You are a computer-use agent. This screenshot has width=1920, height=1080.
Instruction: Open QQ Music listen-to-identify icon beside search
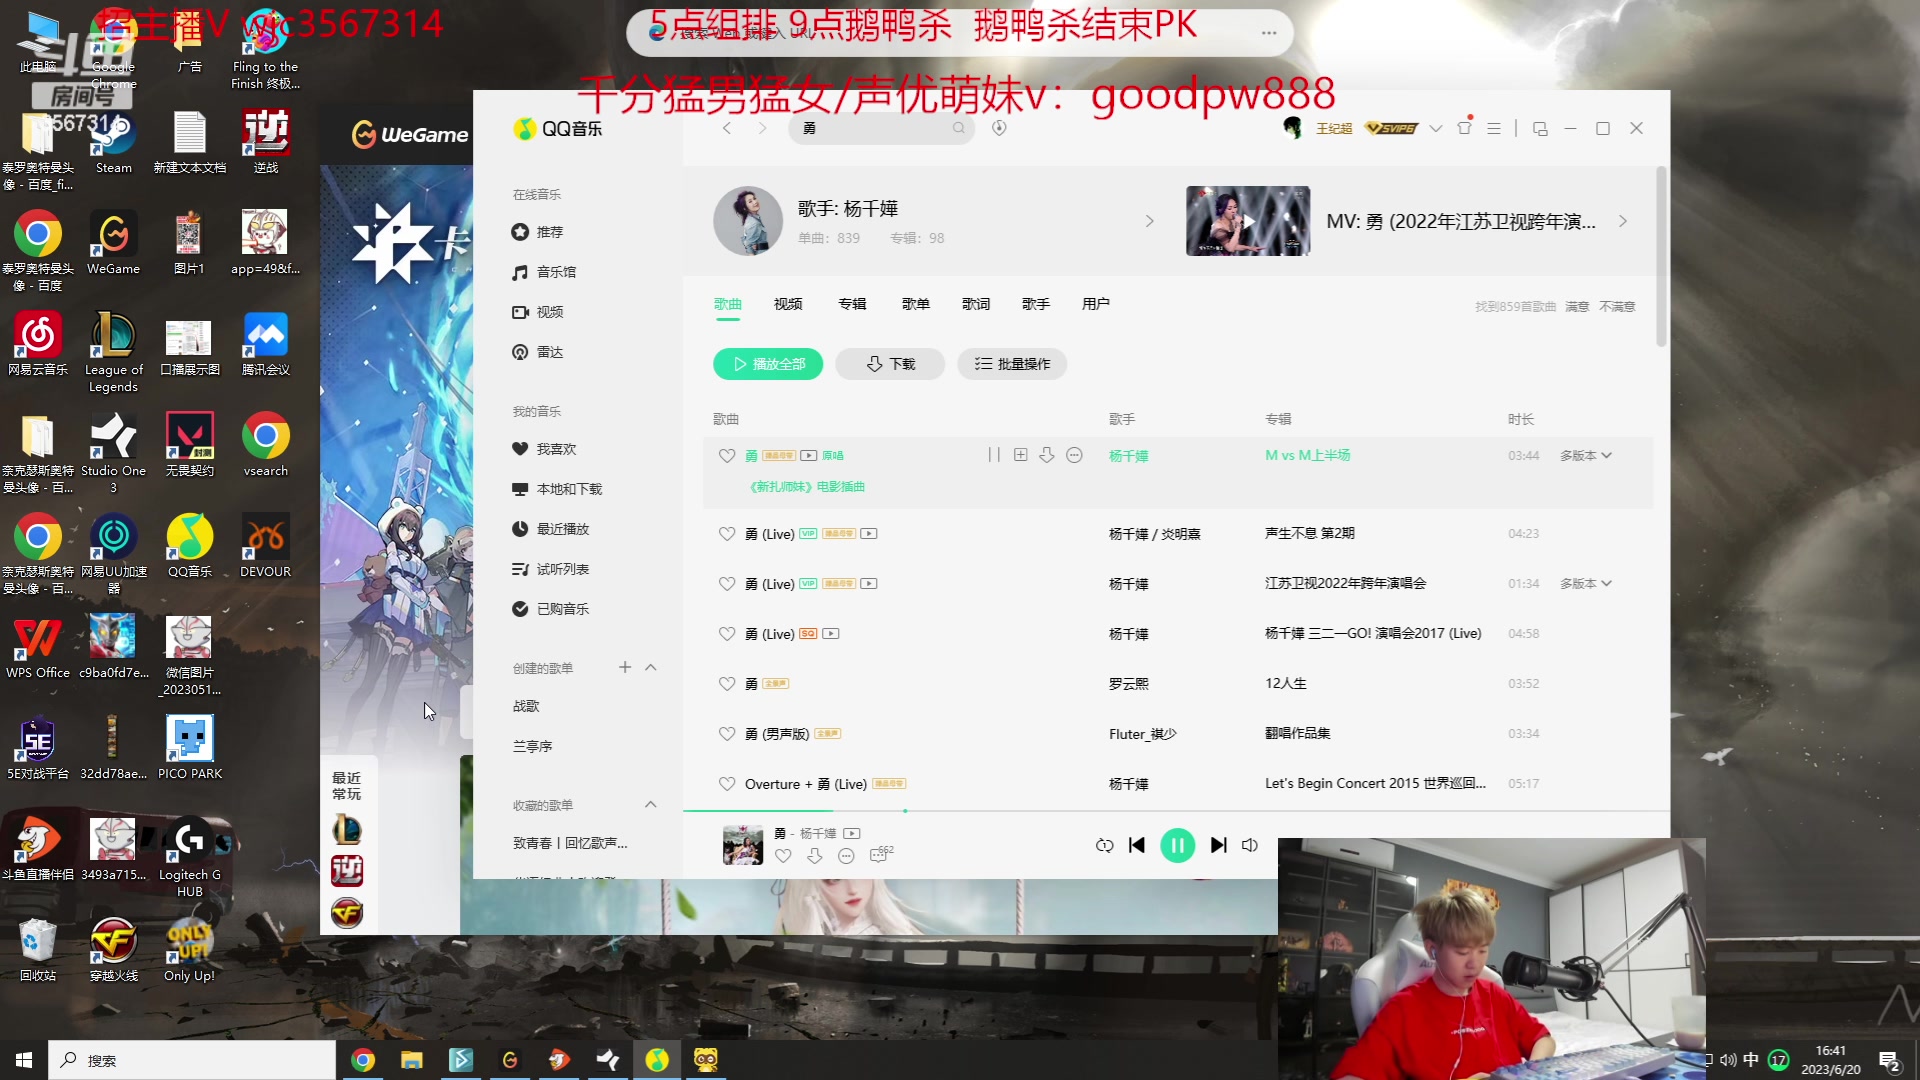pos(998,128)
